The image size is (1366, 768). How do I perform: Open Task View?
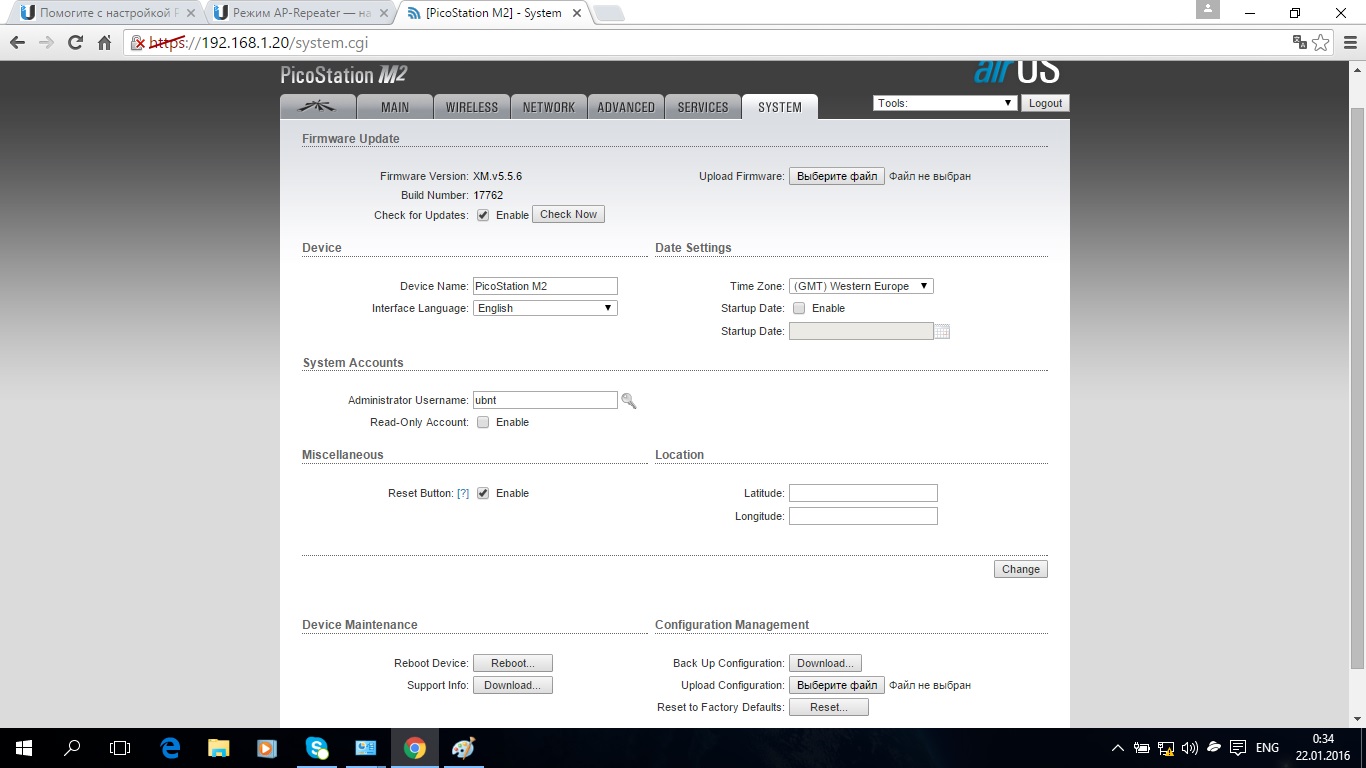120,747
